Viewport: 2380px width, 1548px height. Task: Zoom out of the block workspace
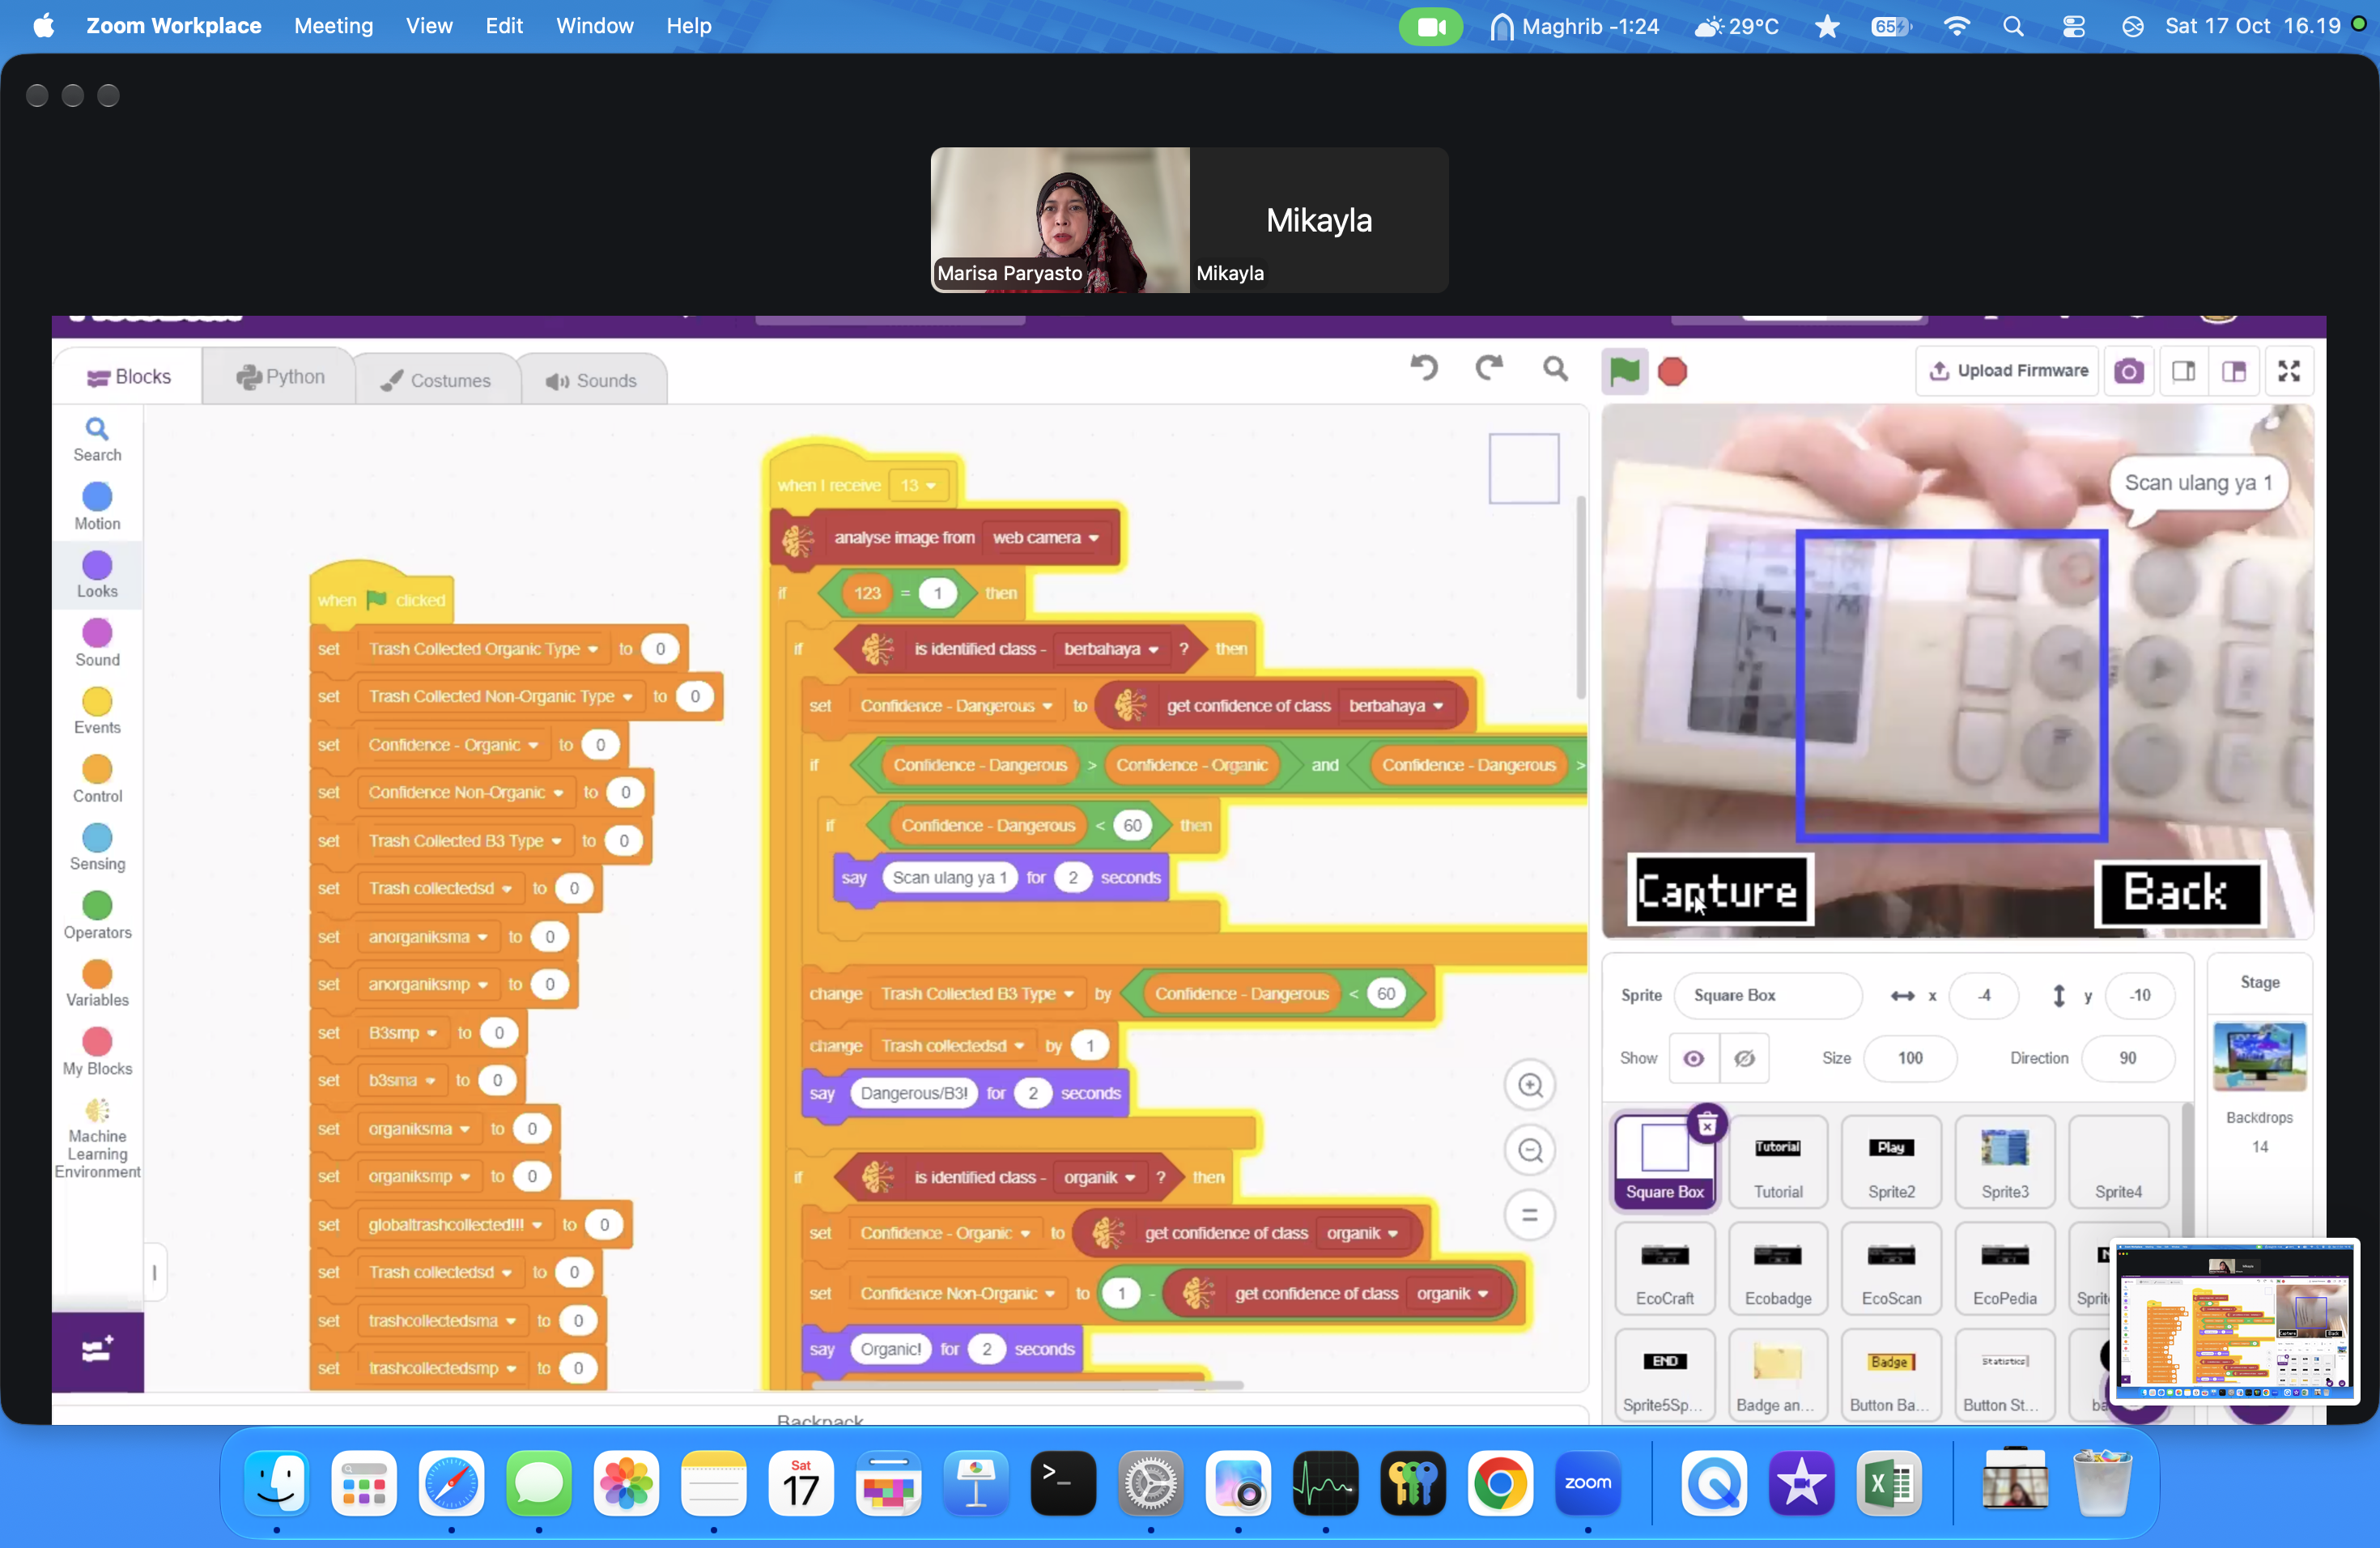pos(1529,1150)
